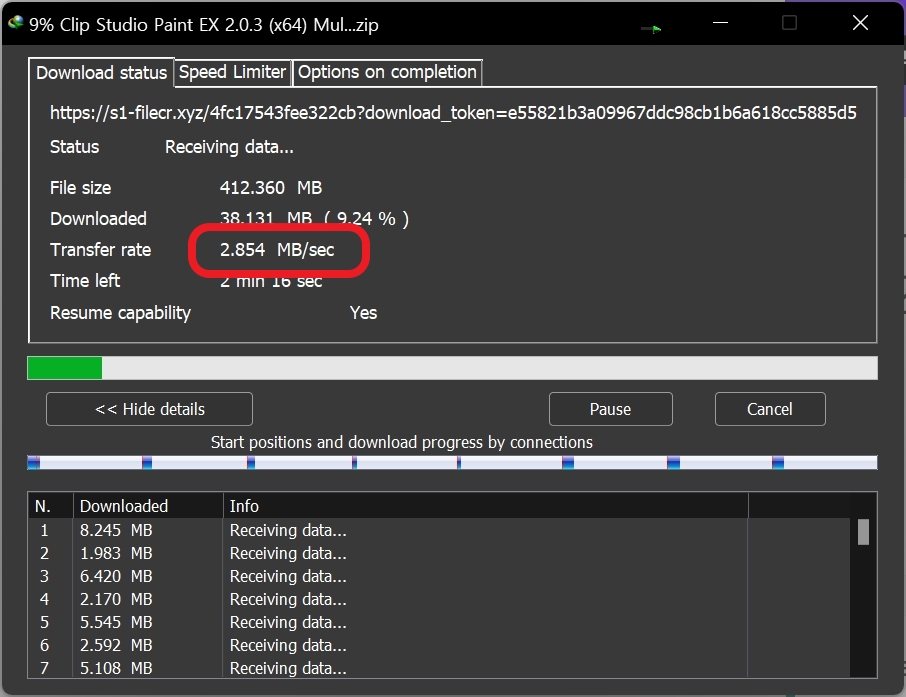This screenshot has width=906, height=697.
Task: Pause the download
Action: [x=610, y=409]
